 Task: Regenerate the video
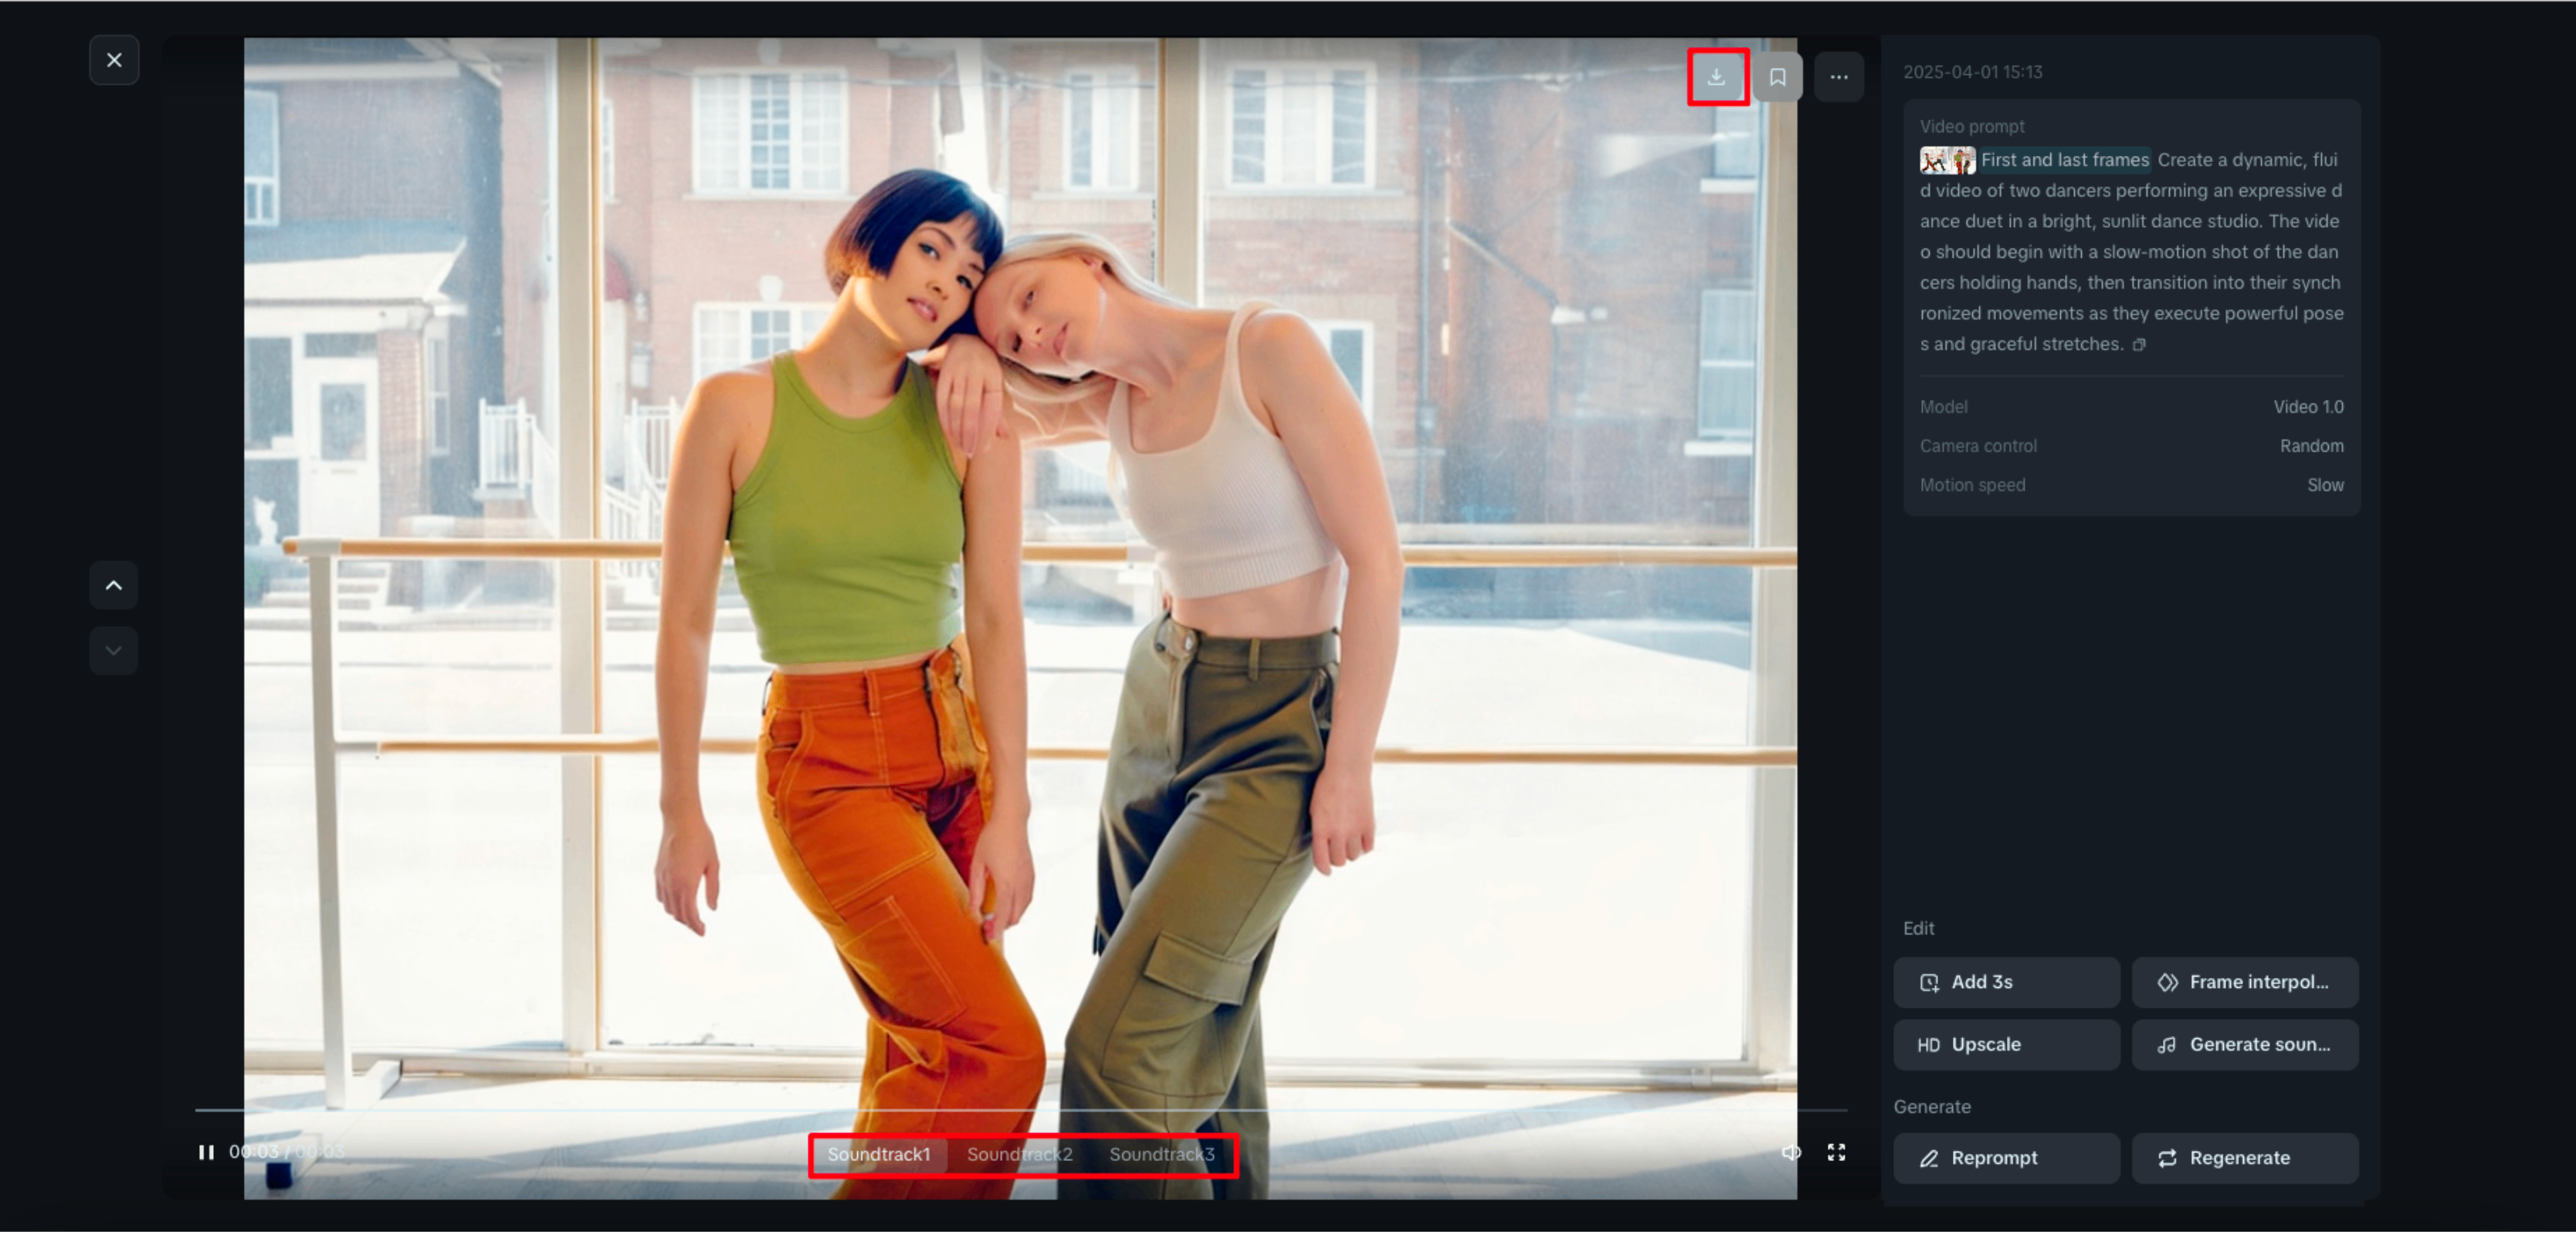click(2244, 1158)
